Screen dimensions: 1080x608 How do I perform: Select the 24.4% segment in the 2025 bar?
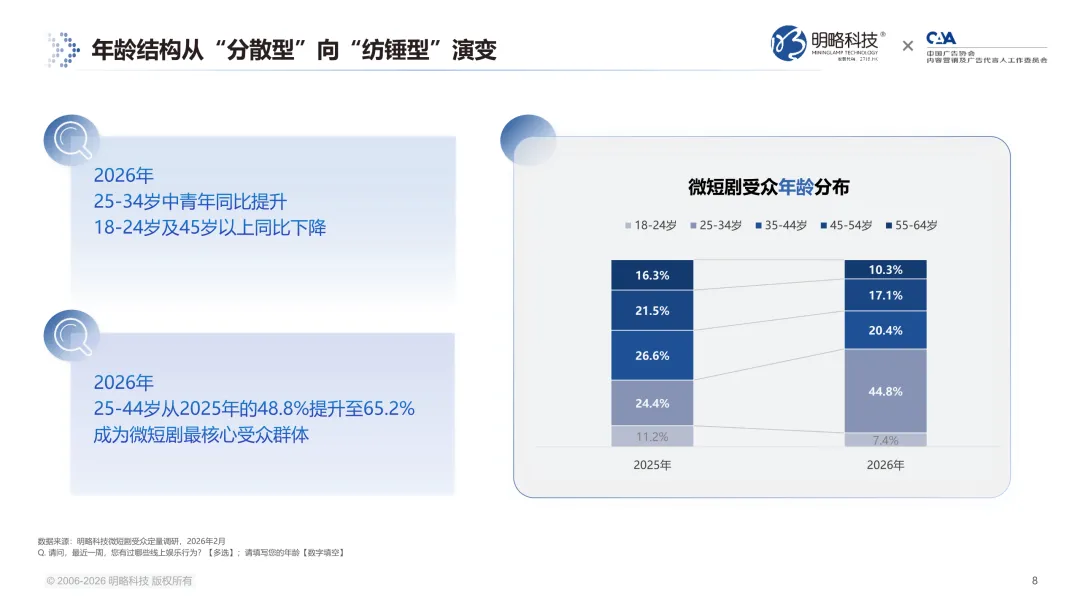coord(652,403)
